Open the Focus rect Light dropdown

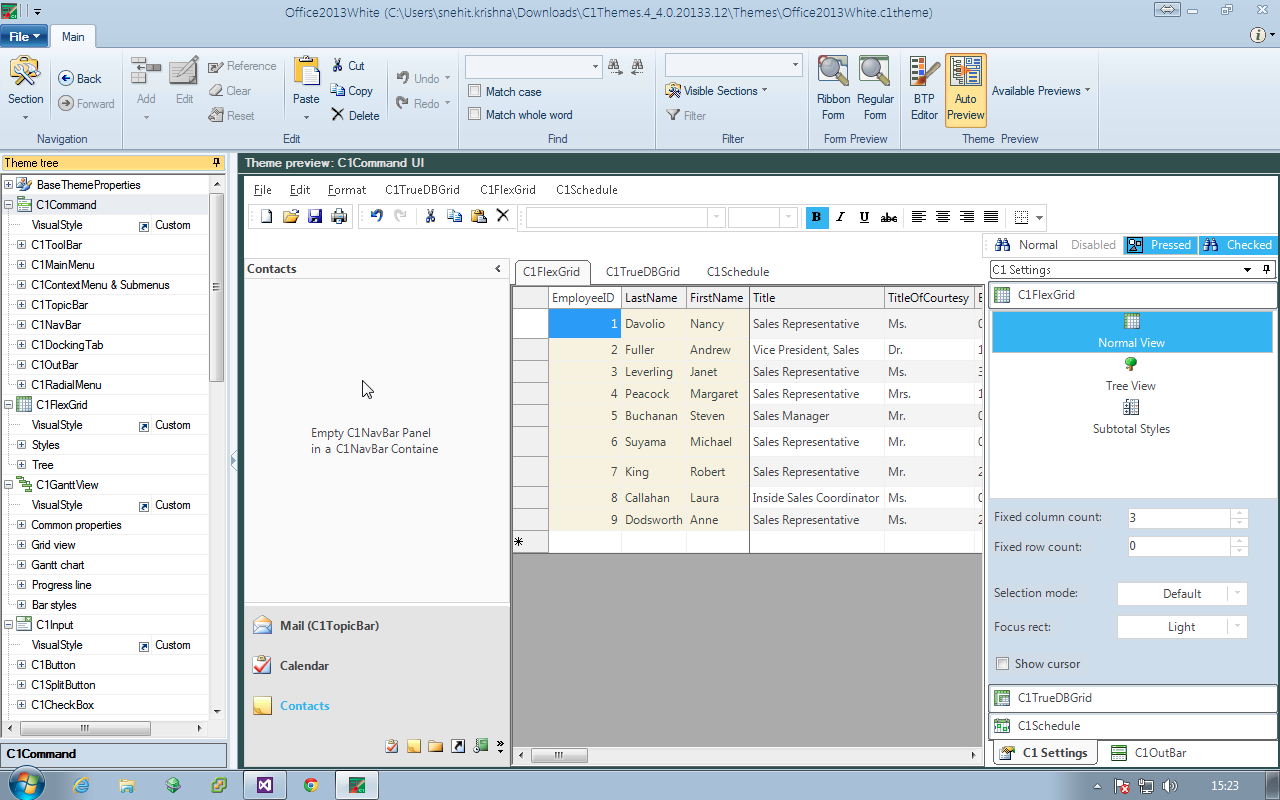point(1238,627)
